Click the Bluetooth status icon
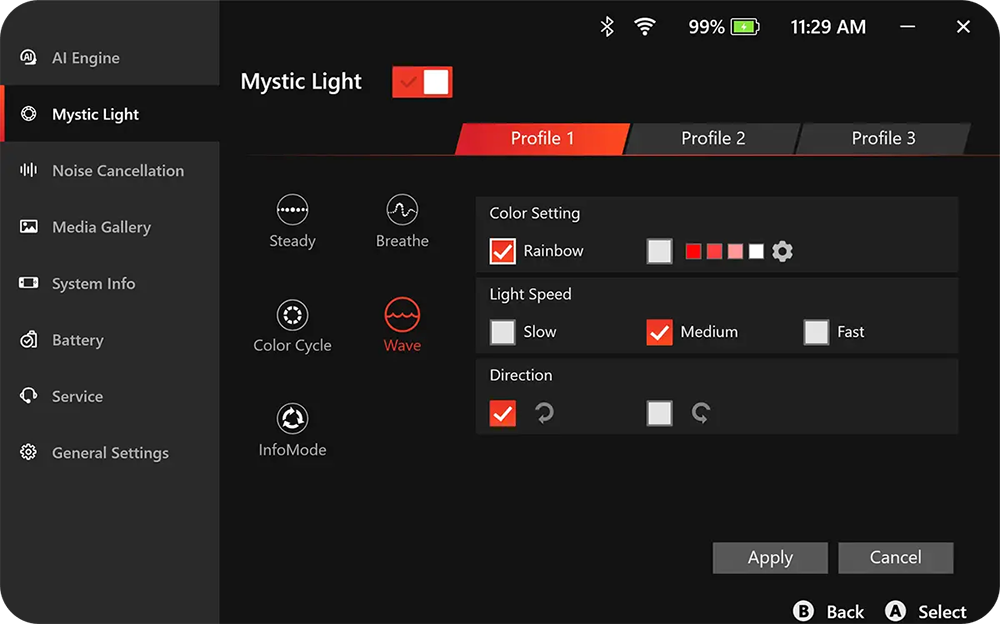Viewport: 1000px width, 624px height. [607, 27]
